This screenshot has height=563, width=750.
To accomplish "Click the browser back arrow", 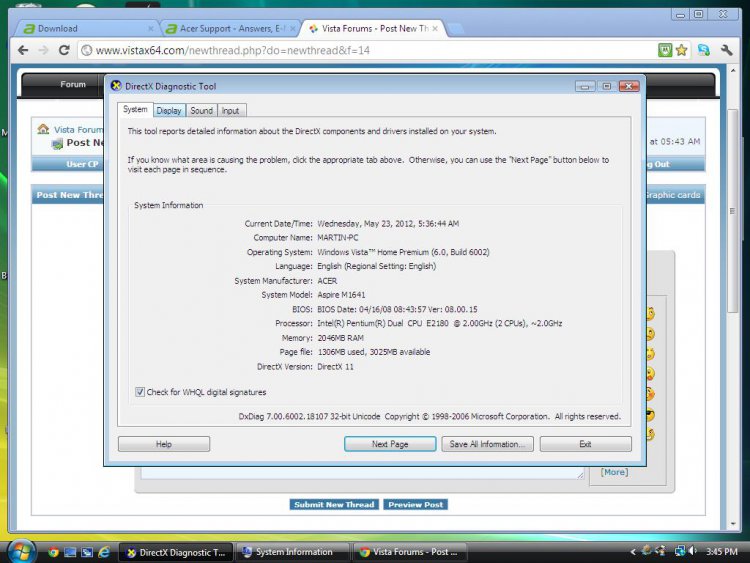I will 23,50.
